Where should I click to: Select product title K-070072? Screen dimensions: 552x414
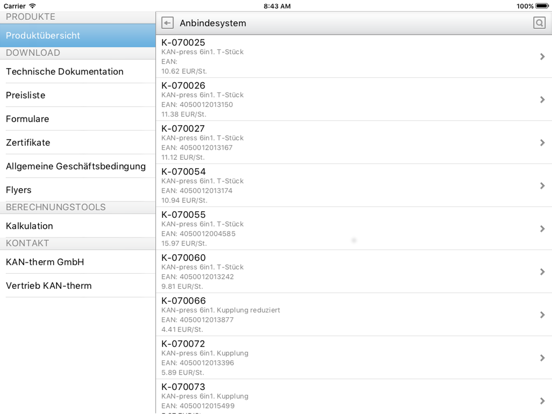[183, 344]
